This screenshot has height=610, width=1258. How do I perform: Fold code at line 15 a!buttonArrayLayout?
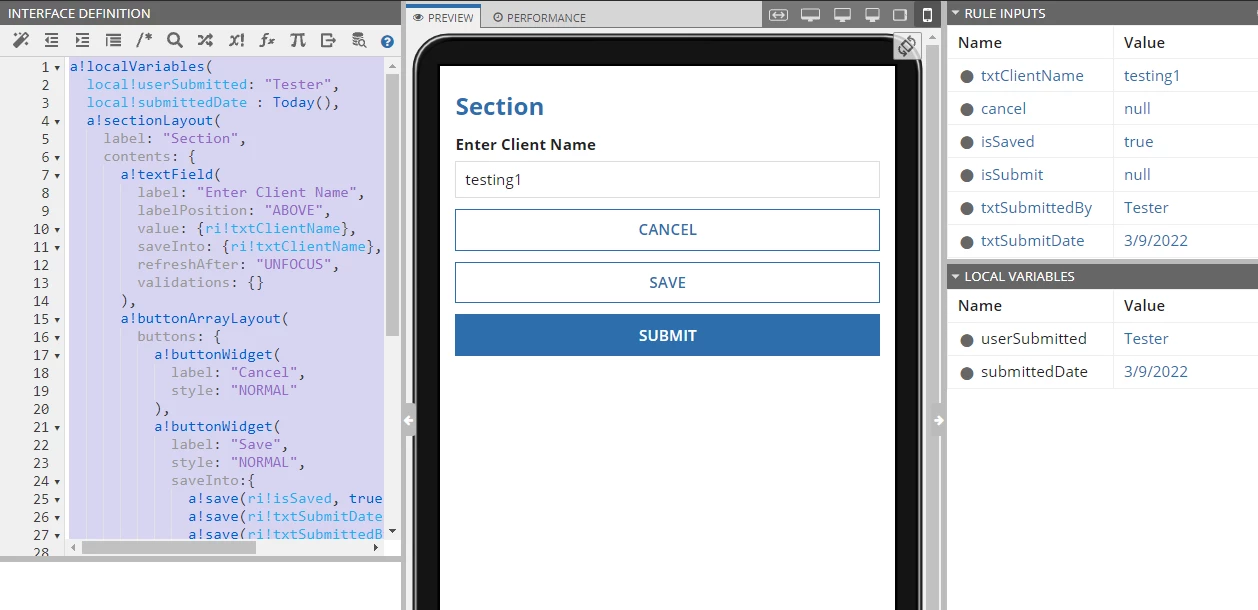(x=57, y=319)
